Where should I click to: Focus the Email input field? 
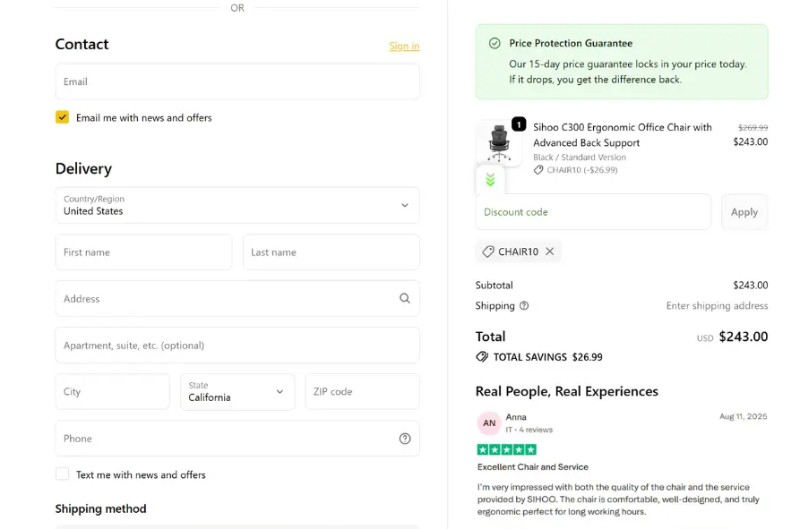237,82
